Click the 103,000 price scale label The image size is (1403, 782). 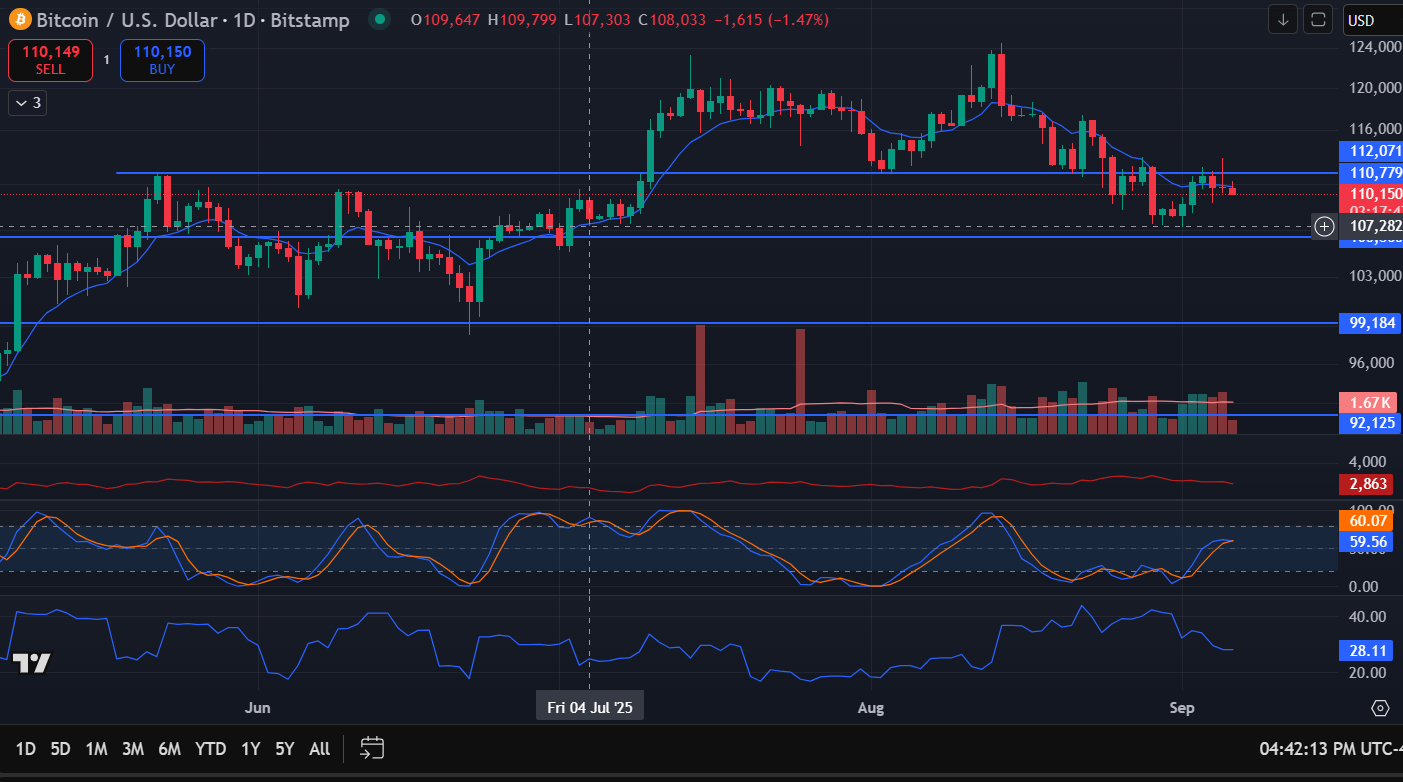click(x=1373, y=276)
